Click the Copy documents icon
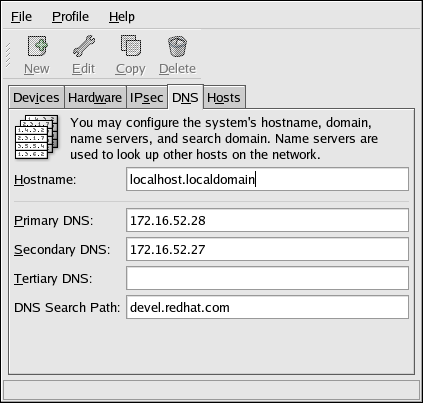This screenshot has width=423, height=403. coord(131,46)
